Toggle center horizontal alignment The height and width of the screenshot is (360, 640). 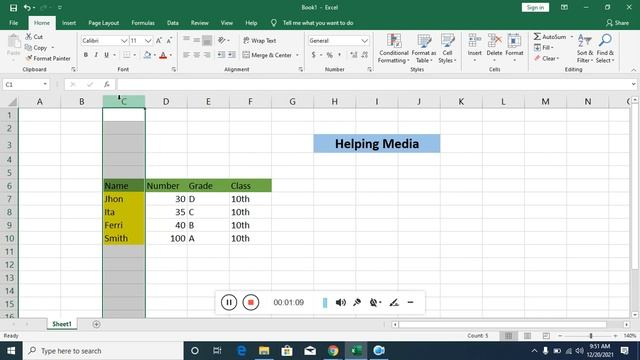coord(197,55)
